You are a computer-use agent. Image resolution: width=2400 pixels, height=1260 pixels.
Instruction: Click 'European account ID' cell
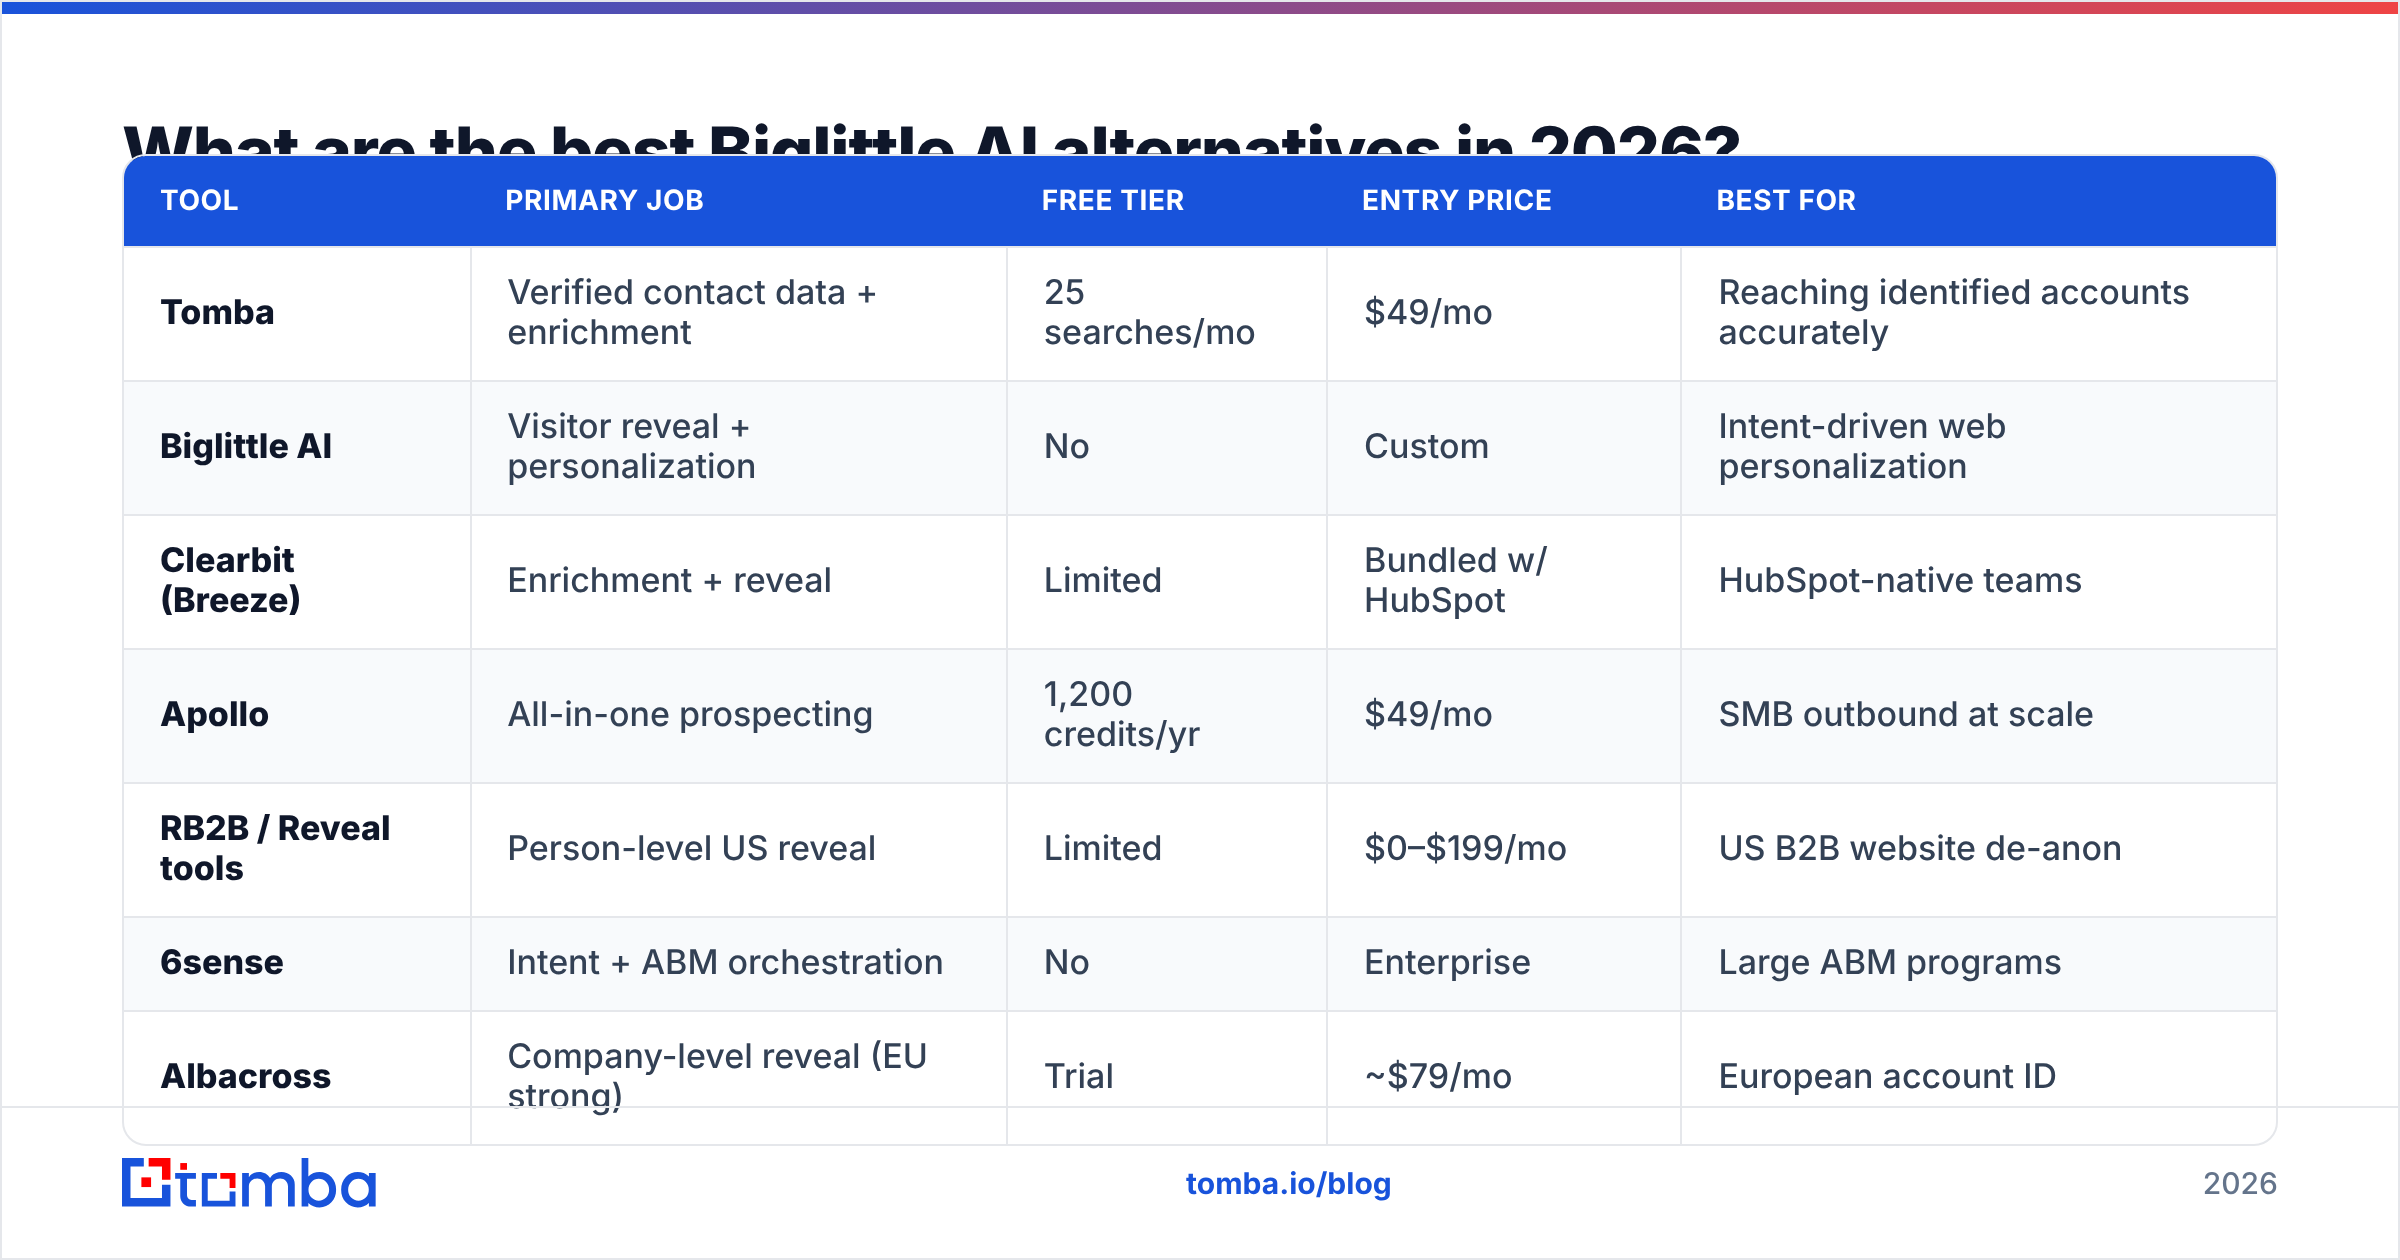(1979, 1076)
